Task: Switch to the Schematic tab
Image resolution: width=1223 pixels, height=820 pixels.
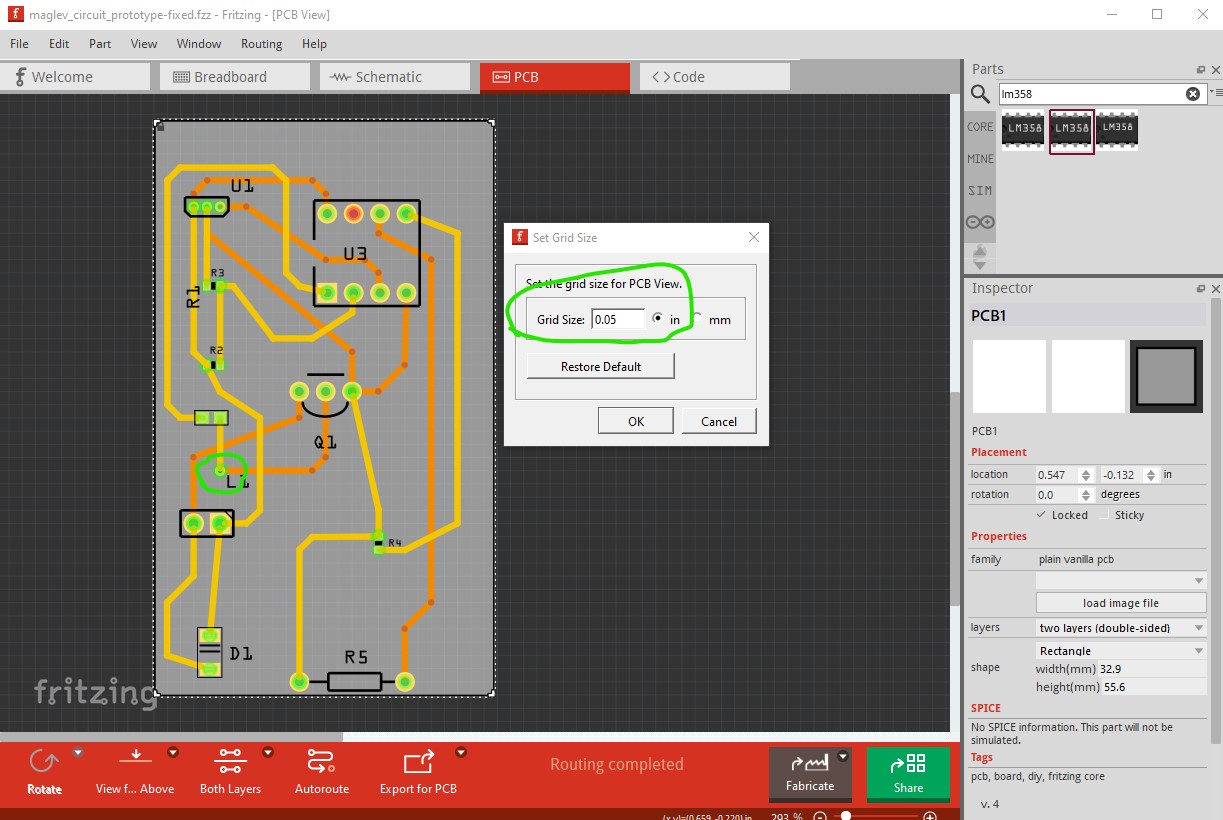Action: 395,77
